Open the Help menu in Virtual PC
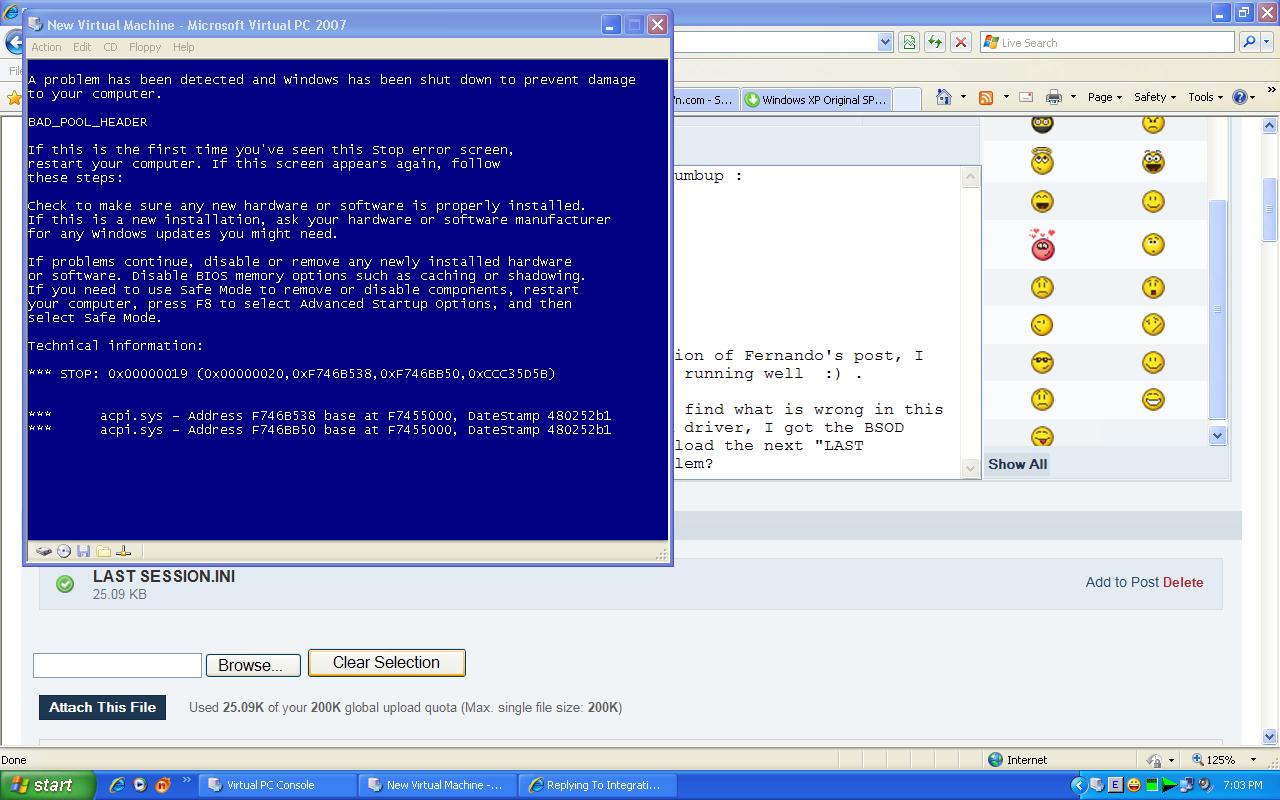1280x800 pixels. [183, 47]
